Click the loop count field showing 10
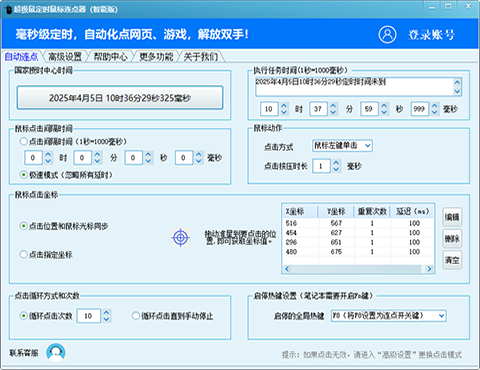The width and height of the screenshot is (480, 370). [89, 316]
